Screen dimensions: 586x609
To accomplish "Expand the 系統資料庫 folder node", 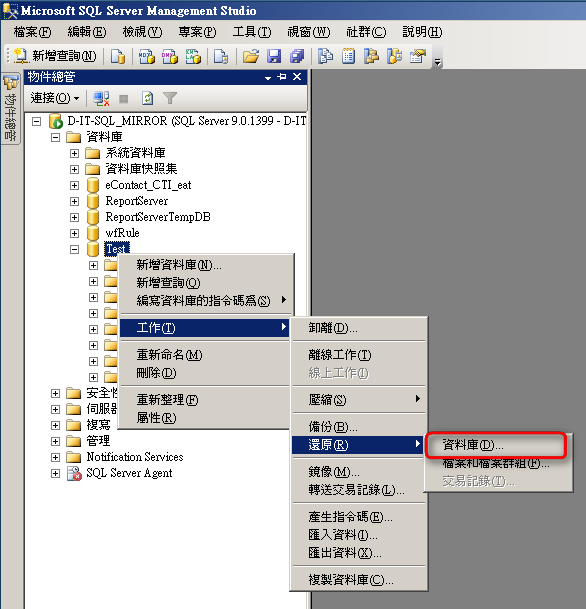I will [75, 153].
